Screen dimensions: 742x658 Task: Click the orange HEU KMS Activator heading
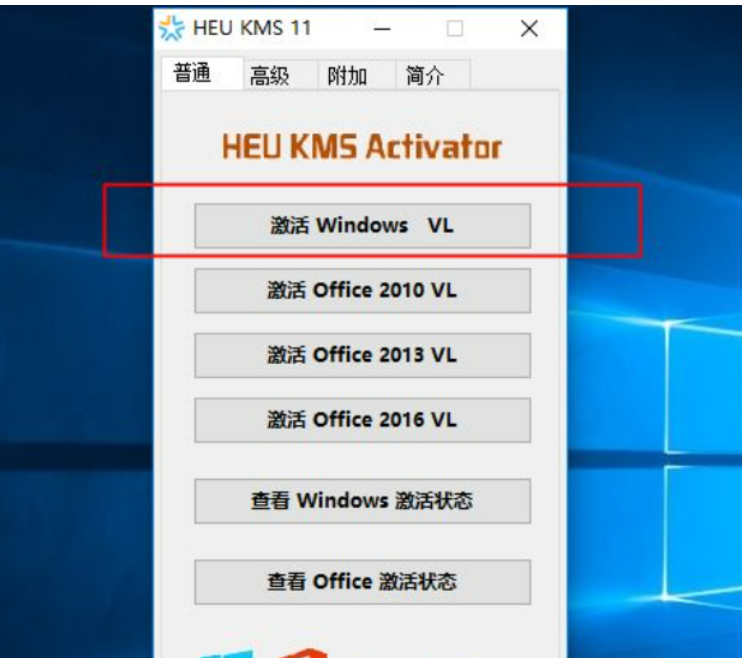[362, 146]
